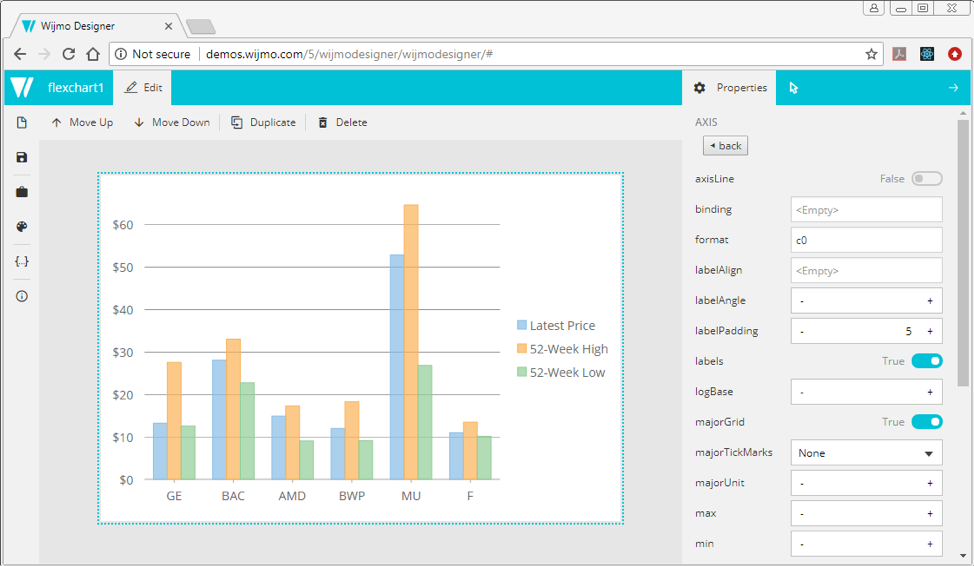Click 52-Week High legend swatch
Screen dimensions: 974x566
pyautogui.click(x=522, y=349)
